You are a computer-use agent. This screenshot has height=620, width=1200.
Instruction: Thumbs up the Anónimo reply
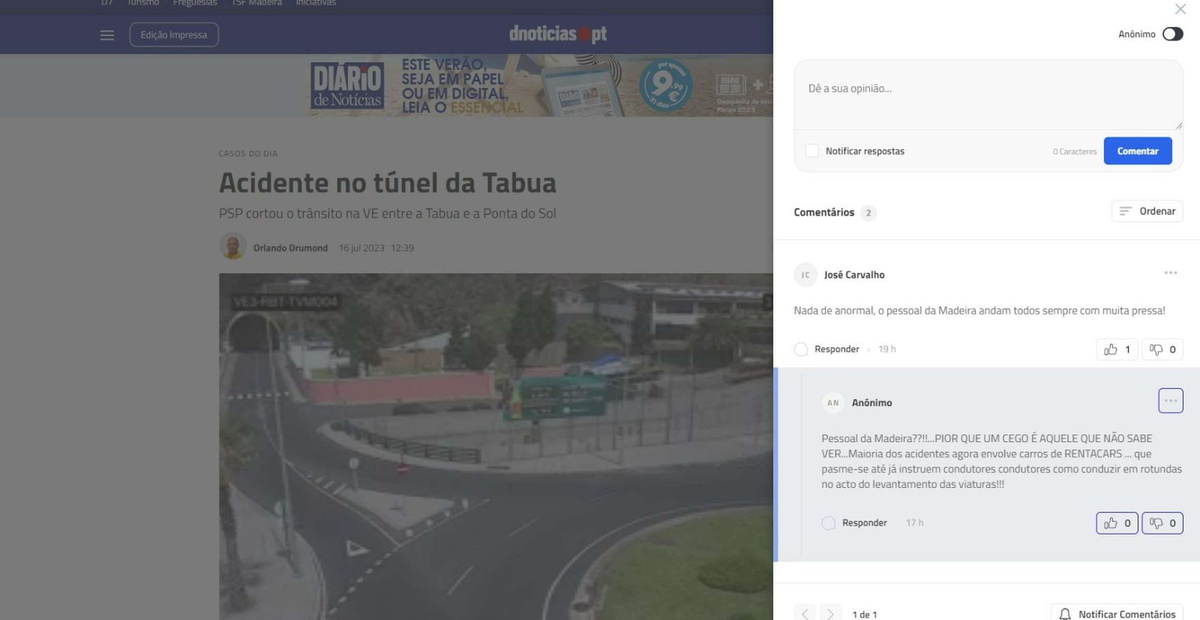pos(1116,523)
